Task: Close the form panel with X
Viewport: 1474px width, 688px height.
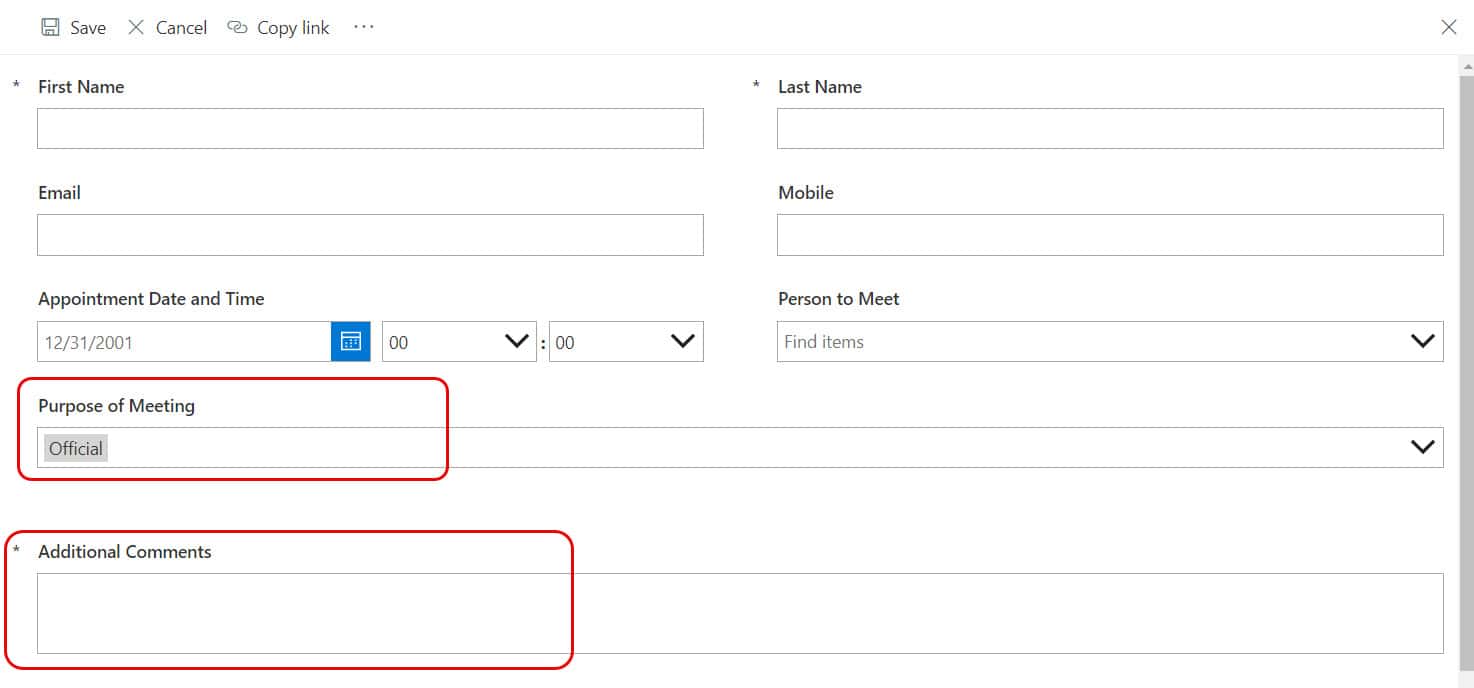Action: [1449, 27]
